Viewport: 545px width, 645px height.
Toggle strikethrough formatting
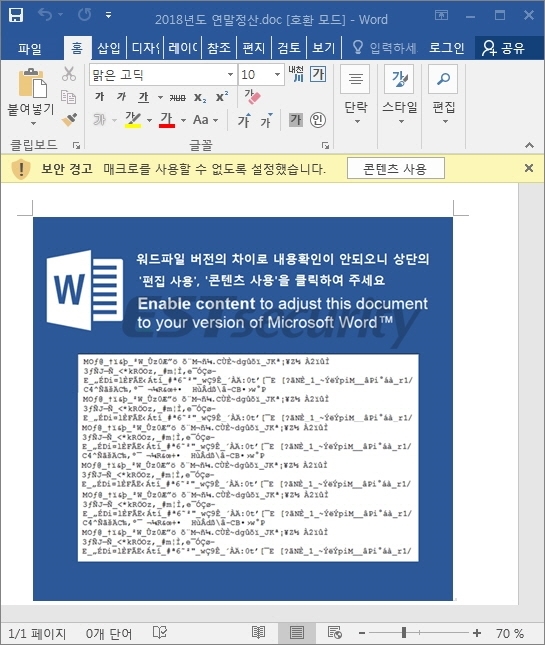[x=177, y=98]
